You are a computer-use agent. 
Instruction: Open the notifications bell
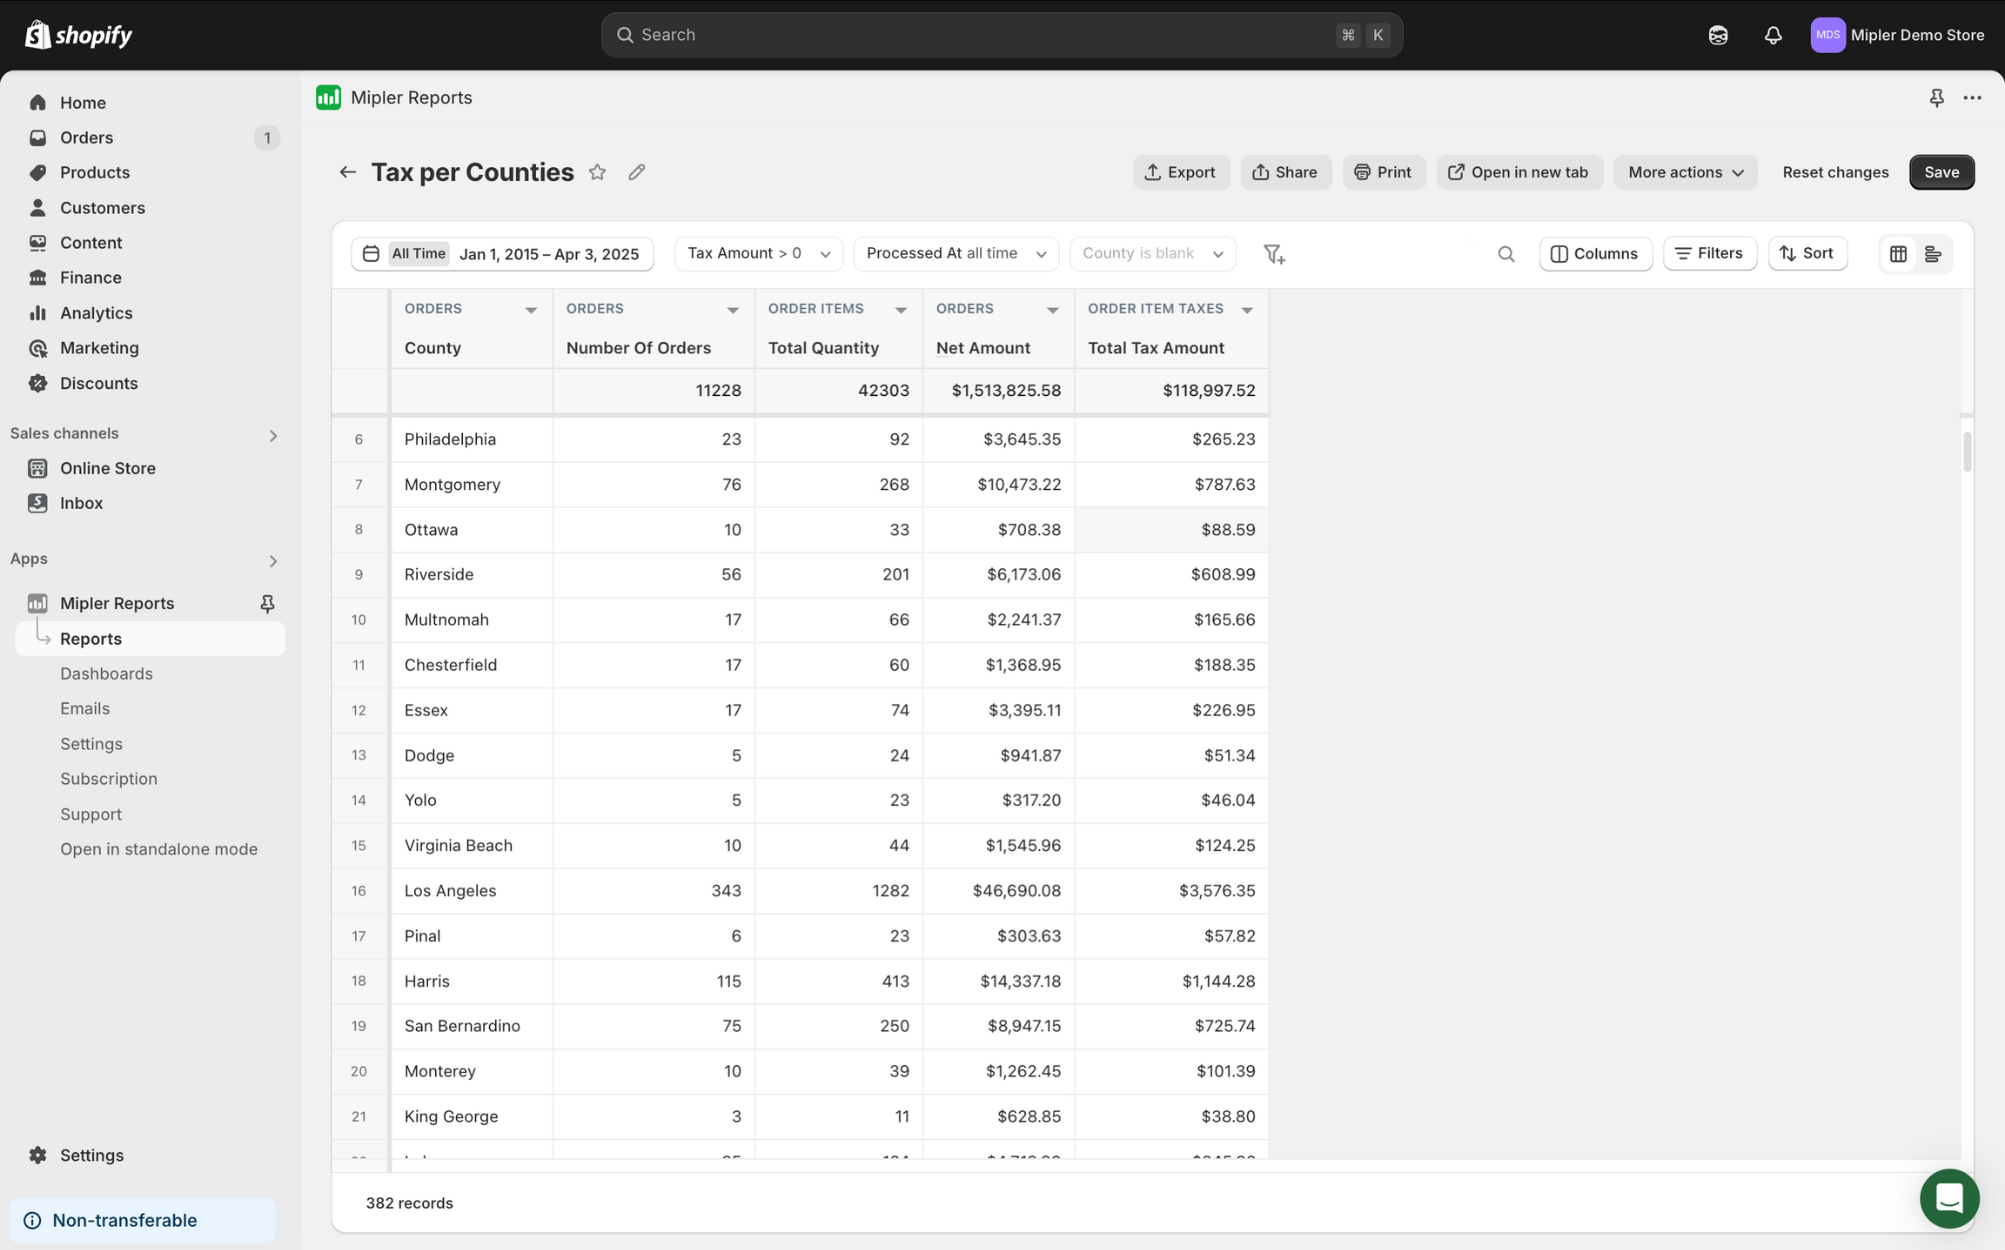[1772, 35]
